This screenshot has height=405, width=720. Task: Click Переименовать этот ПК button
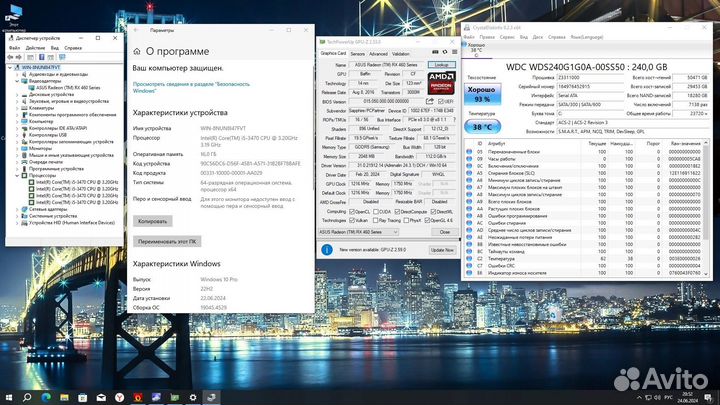167,242
